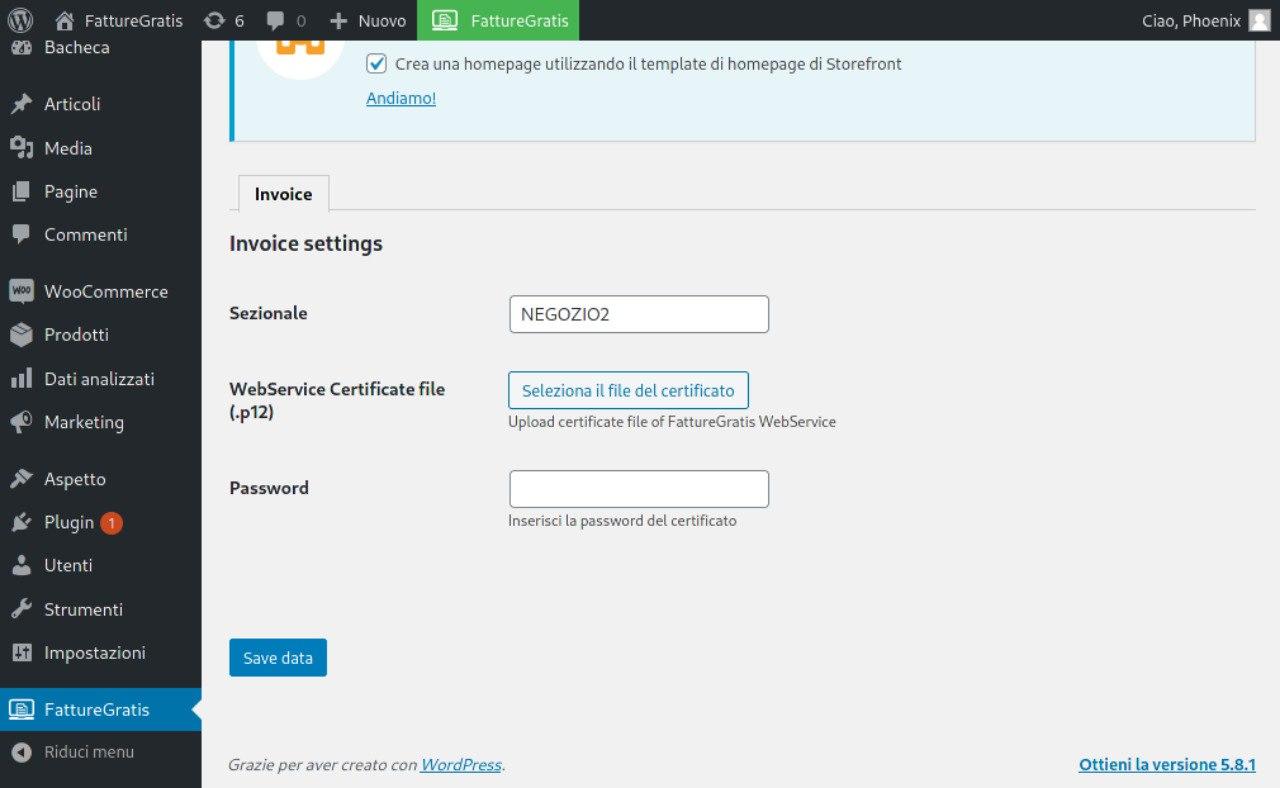Click the Sezionale input with NEGOZIO2
The image size is (1280, 788).
[x=639, y=314]
